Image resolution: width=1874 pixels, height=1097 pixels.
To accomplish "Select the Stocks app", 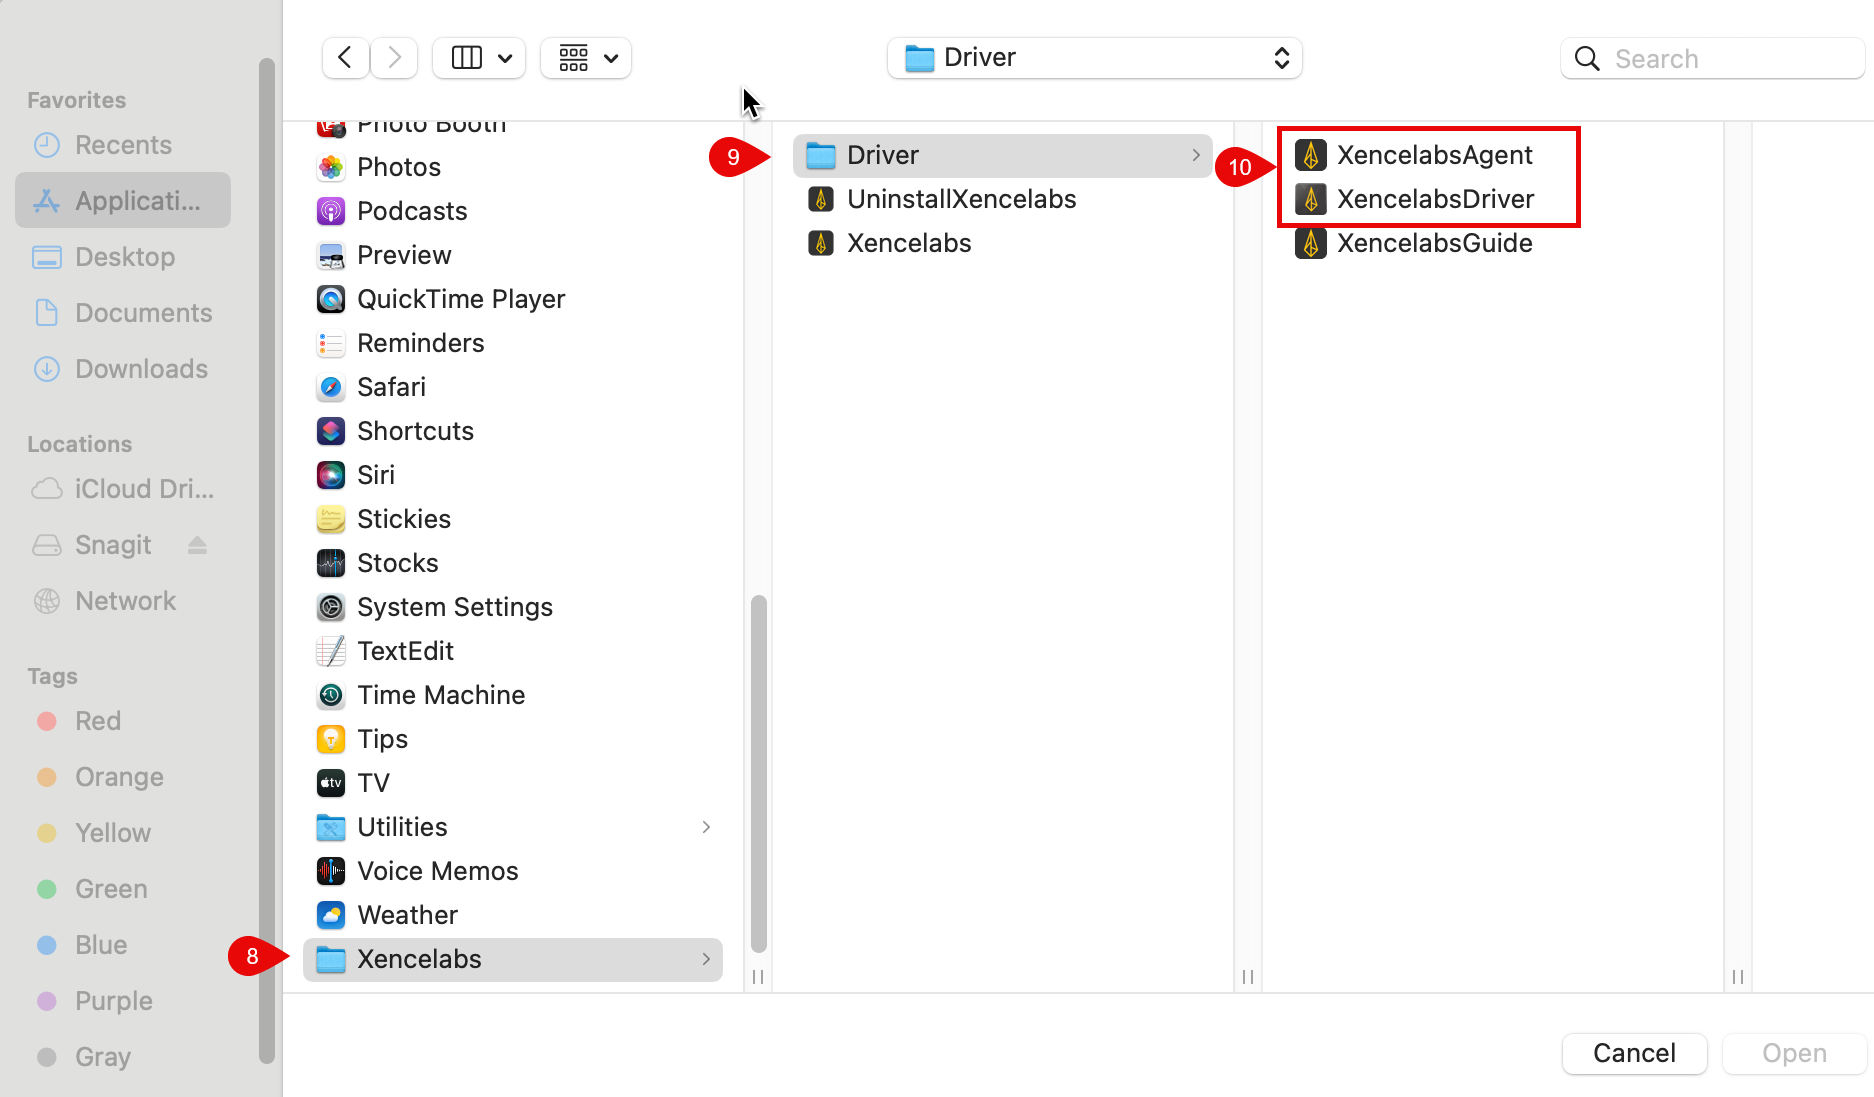I will point(513,563).
